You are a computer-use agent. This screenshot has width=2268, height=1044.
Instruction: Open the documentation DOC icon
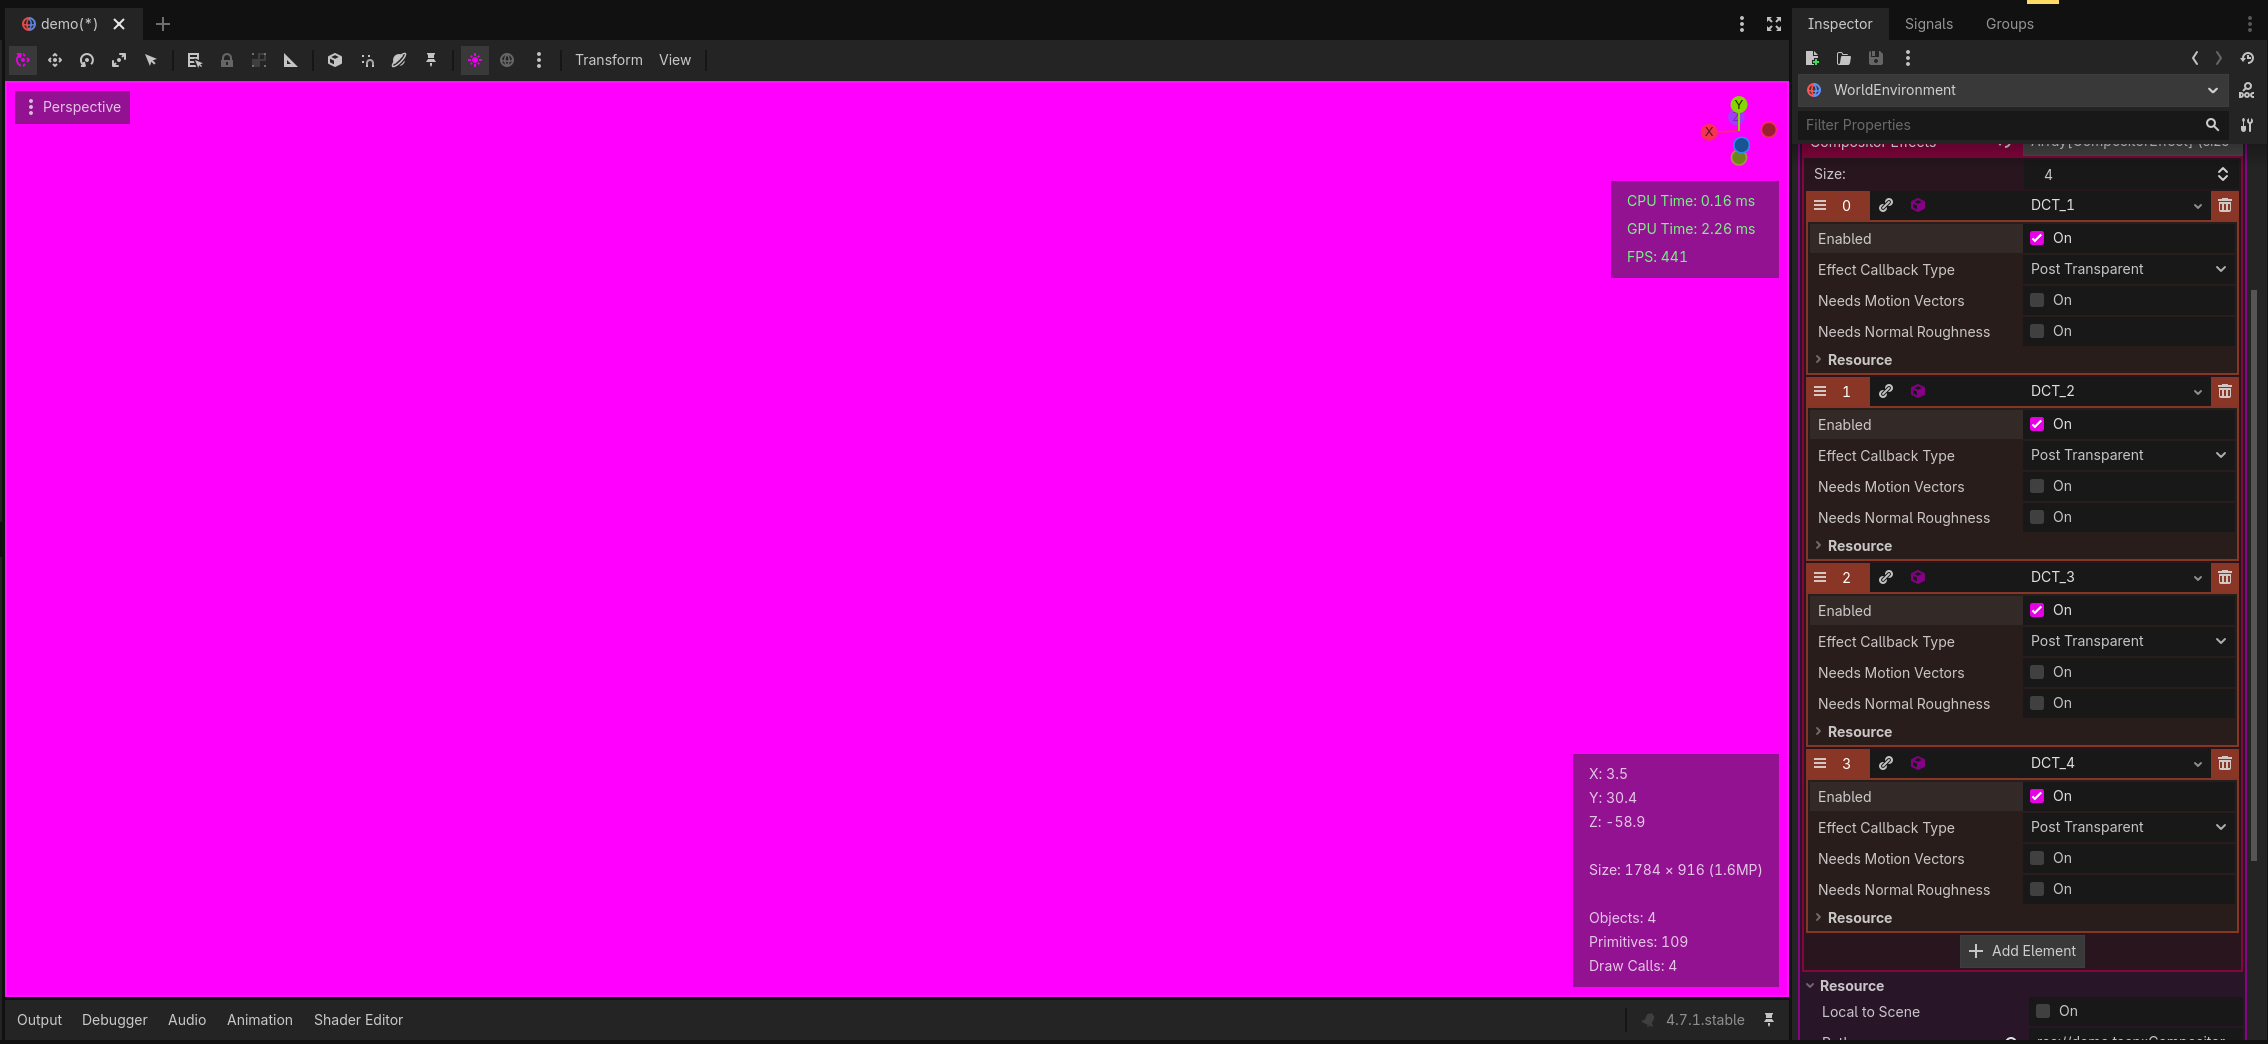pos(2247,90)
